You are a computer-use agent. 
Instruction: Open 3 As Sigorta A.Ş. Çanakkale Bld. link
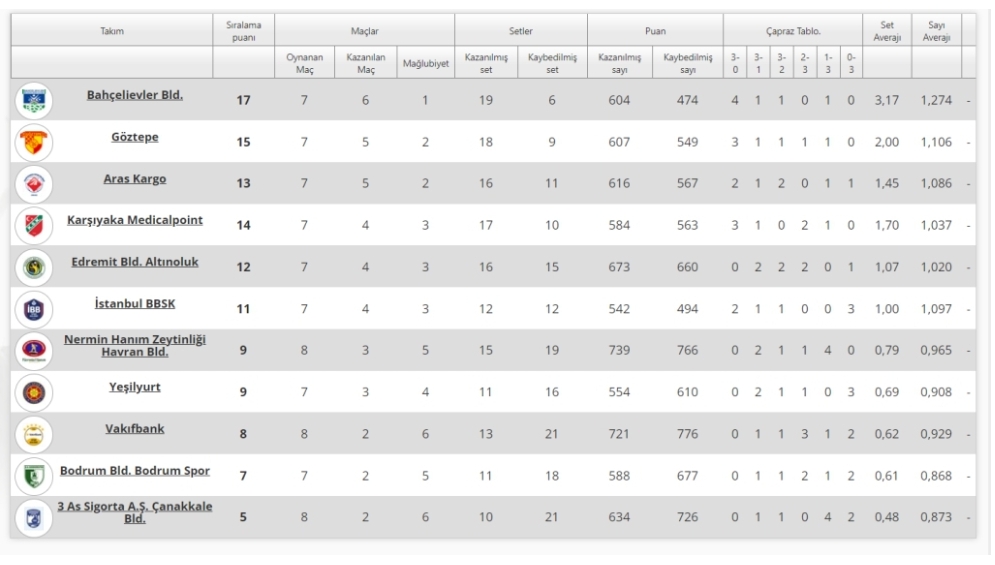click(x=135, y=512)
